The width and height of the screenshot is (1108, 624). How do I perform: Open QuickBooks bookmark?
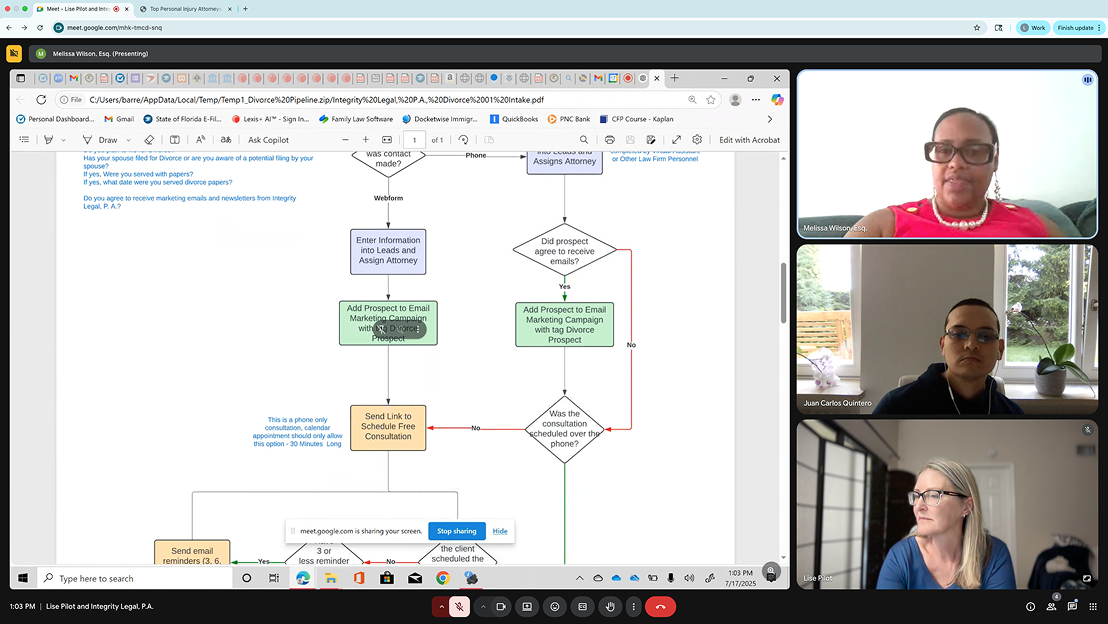(x=514, y=119)
